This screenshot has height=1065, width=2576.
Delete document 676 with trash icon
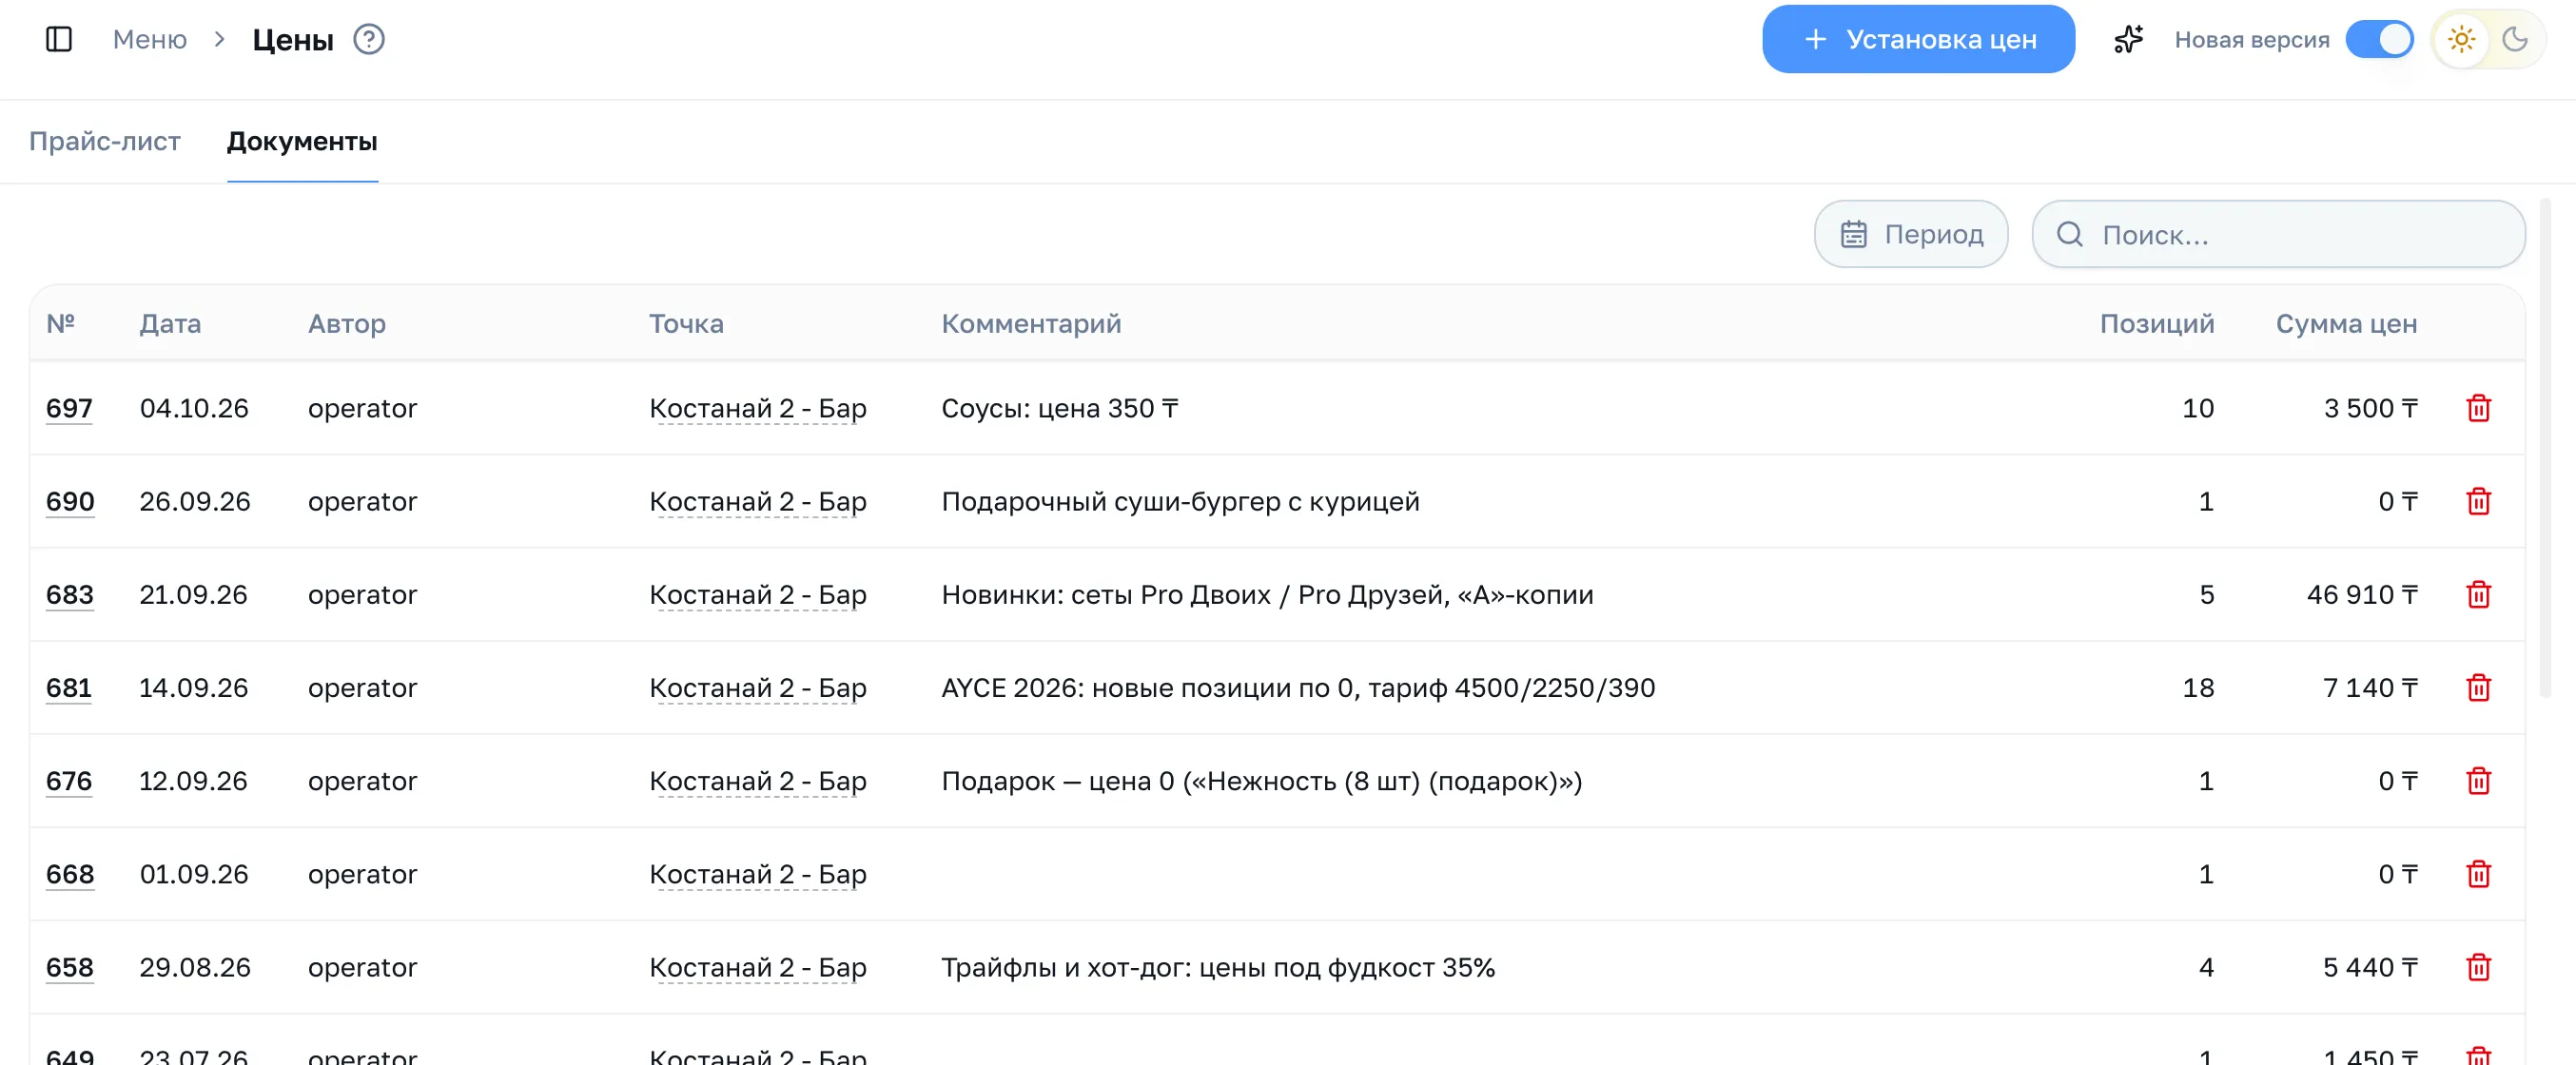2478,781
